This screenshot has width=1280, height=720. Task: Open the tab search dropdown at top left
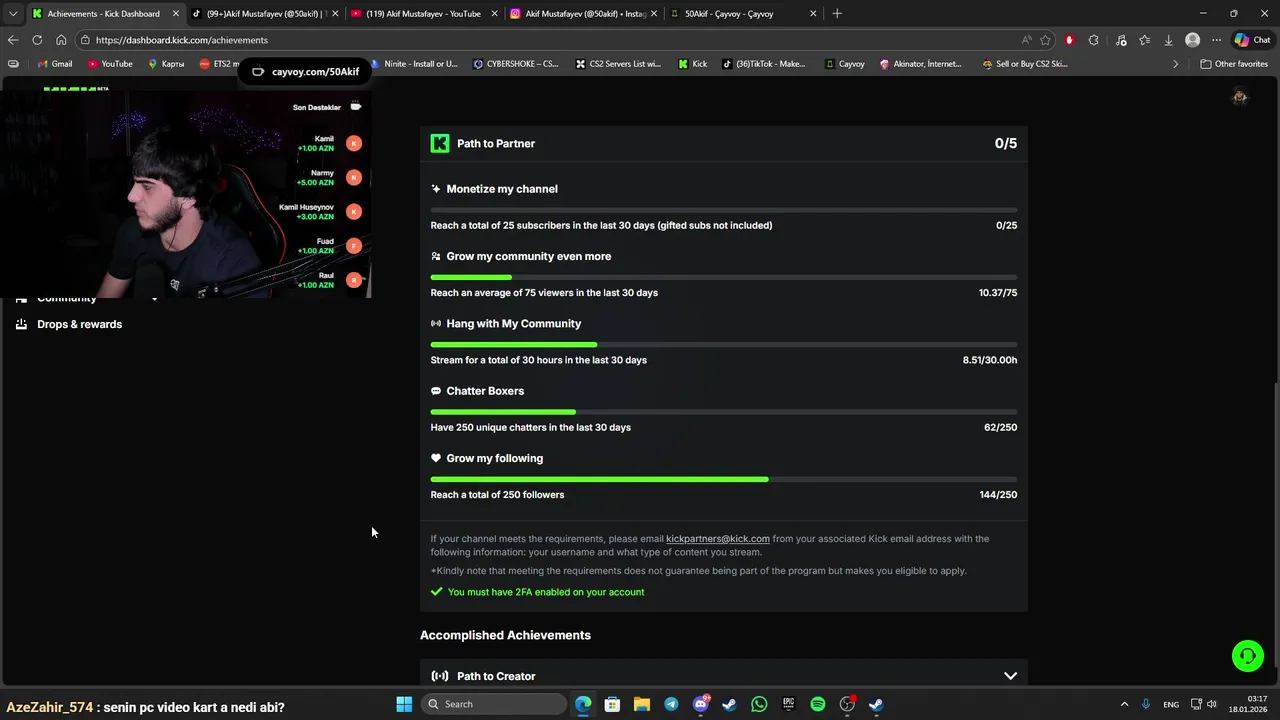tap(13, 14)
